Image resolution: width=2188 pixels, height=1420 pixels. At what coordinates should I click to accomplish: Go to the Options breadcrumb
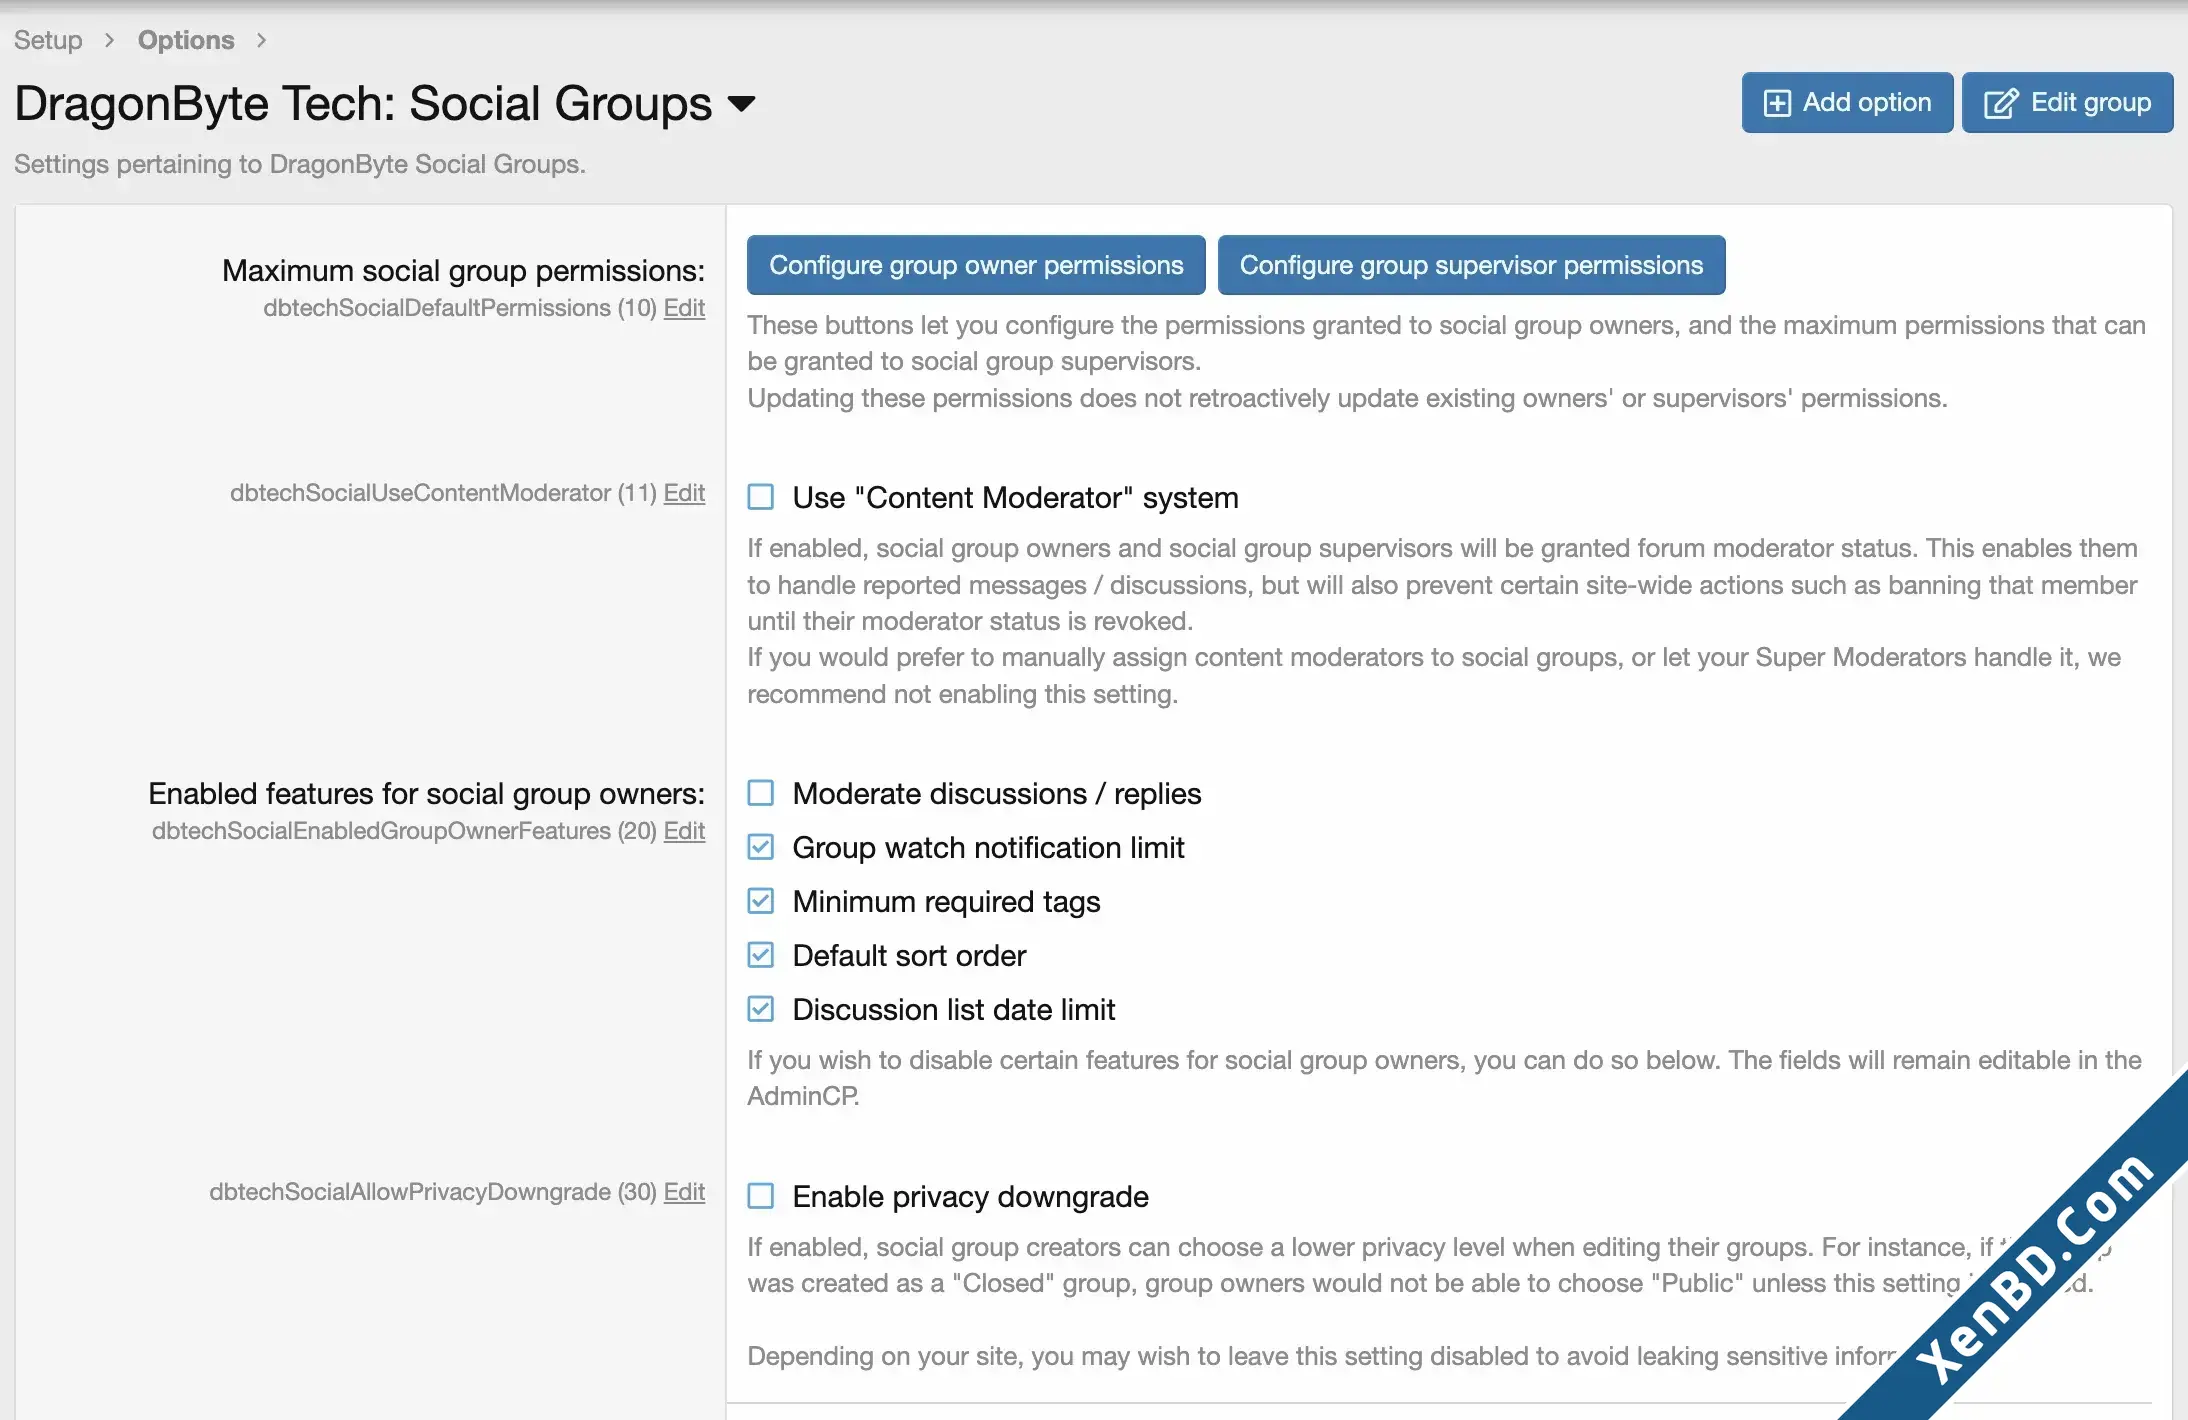click(x=186, y=40)
